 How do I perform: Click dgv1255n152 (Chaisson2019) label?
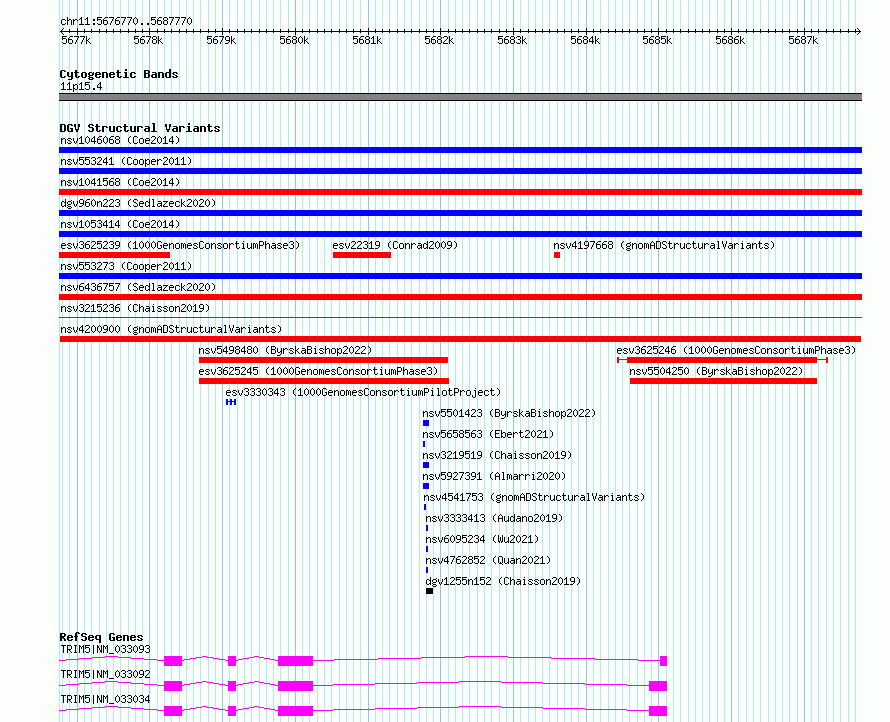click(x=503, y=581)
